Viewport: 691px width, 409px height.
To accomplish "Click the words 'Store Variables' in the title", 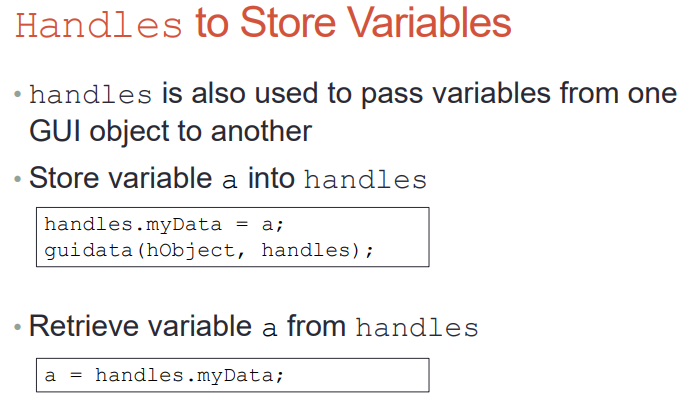I will pos(376,23).
